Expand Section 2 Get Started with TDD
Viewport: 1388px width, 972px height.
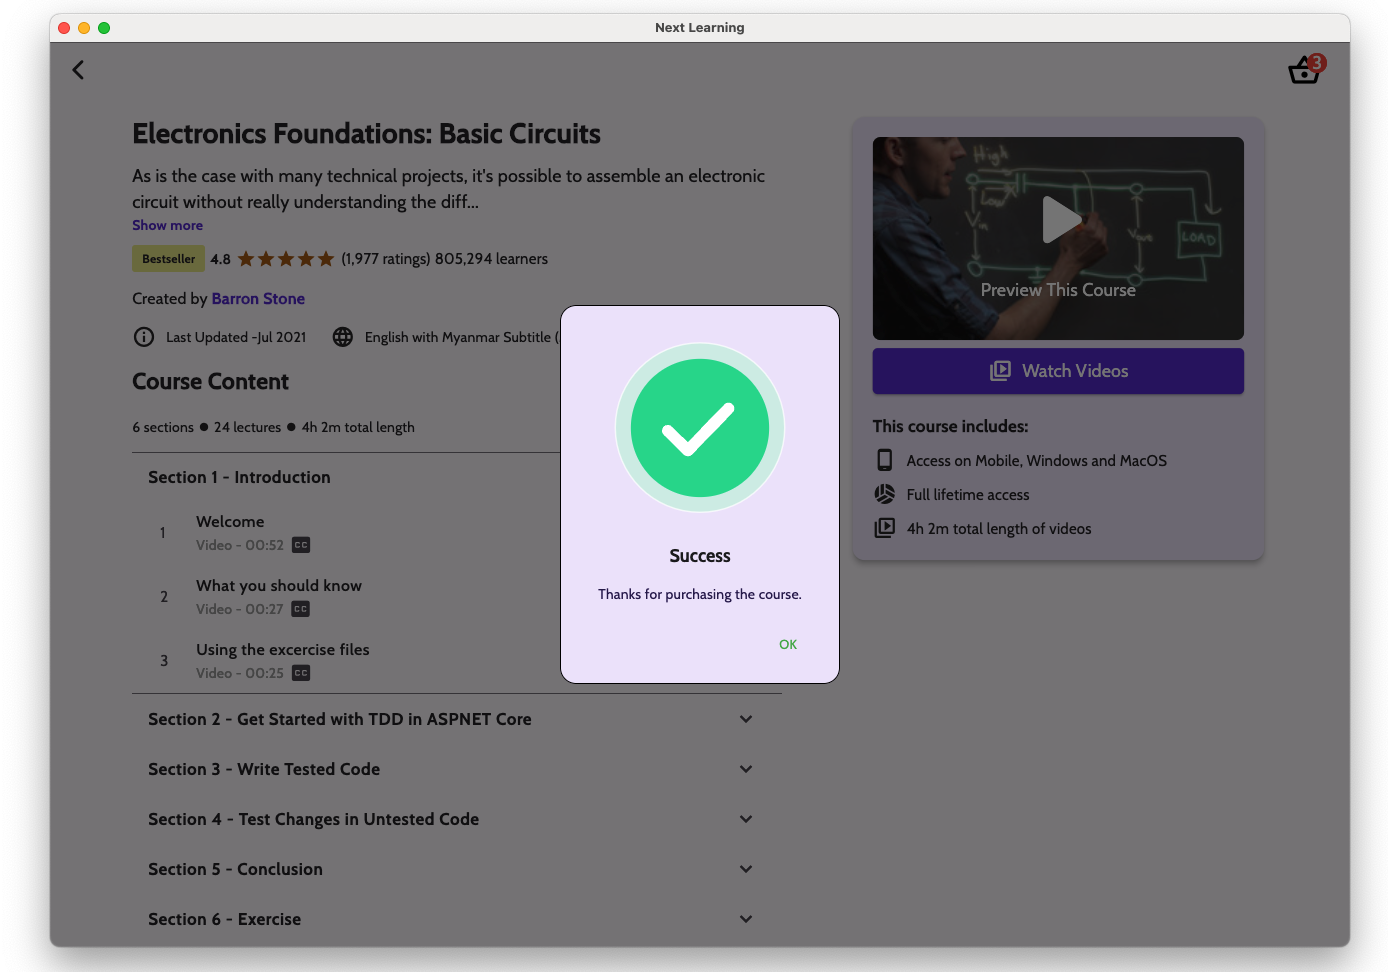pos(746,719)
